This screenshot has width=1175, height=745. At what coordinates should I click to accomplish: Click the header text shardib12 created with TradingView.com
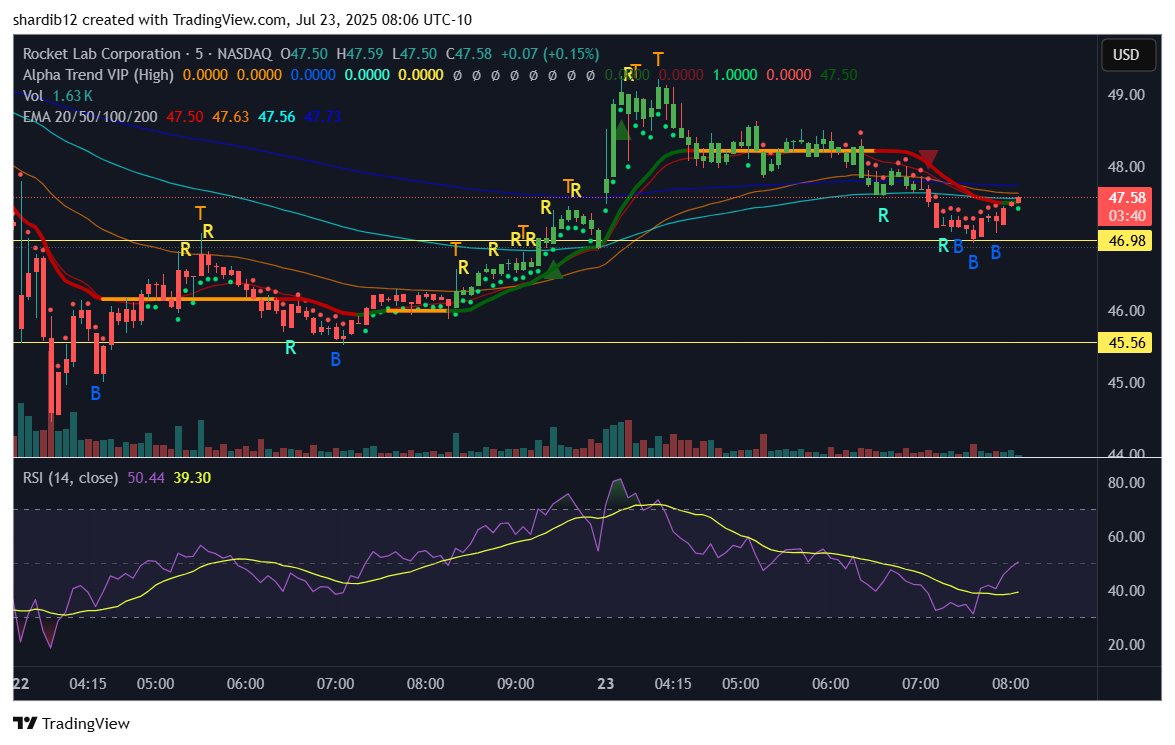click(150, 19)
